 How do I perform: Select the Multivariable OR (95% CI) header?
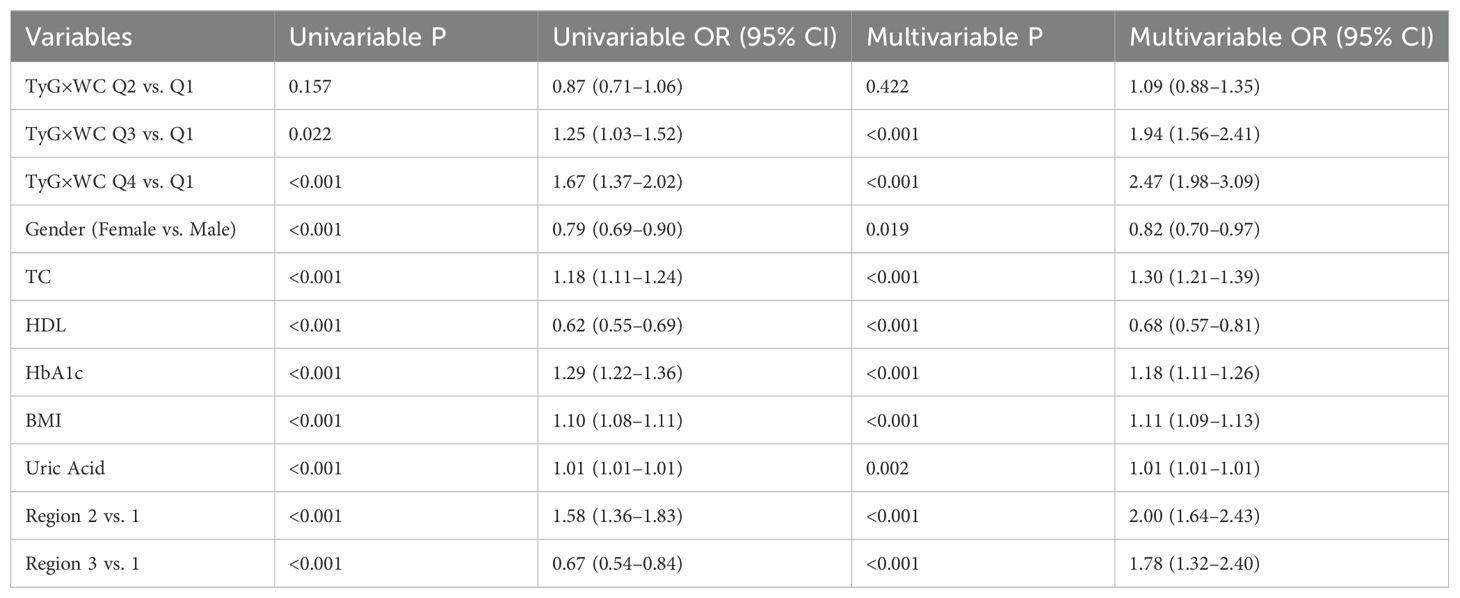coord(1282,37)
